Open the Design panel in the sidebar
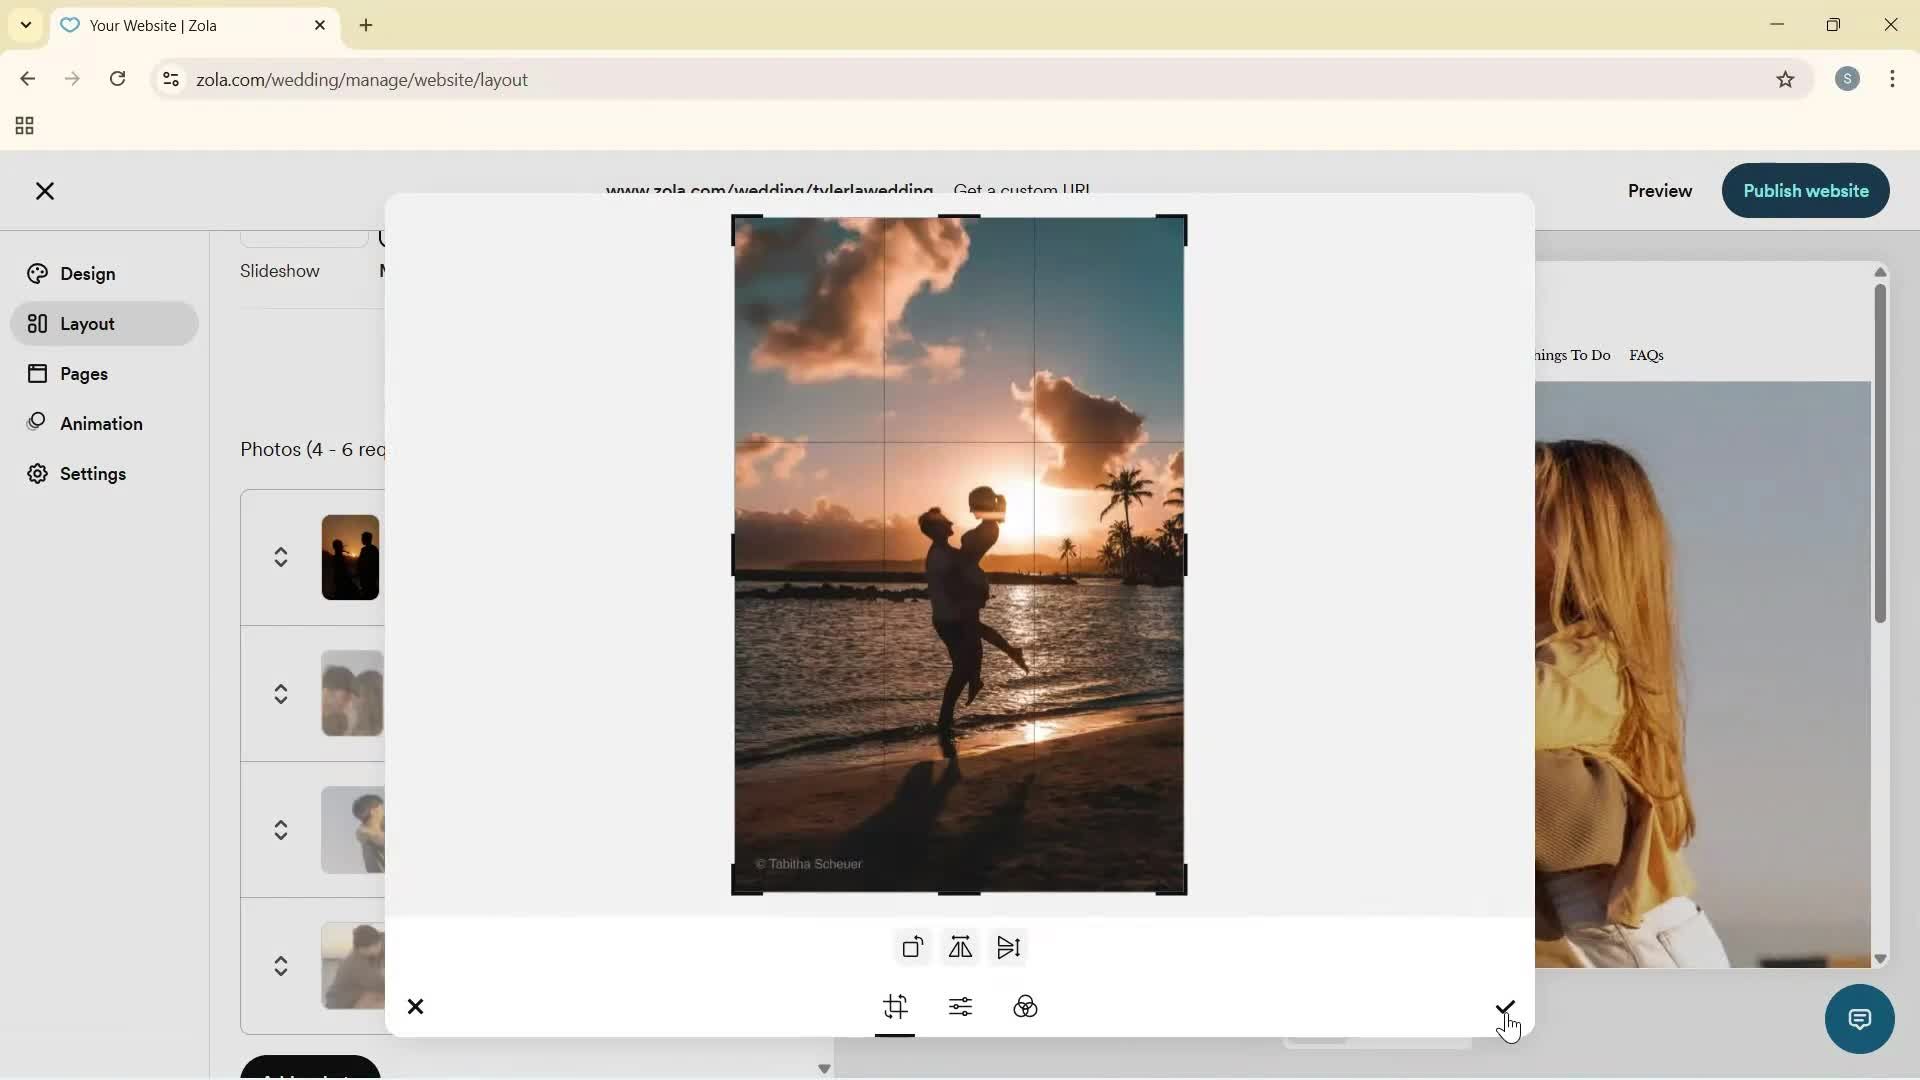Viewport: 1920px width, 1080px height. (85, 273)
